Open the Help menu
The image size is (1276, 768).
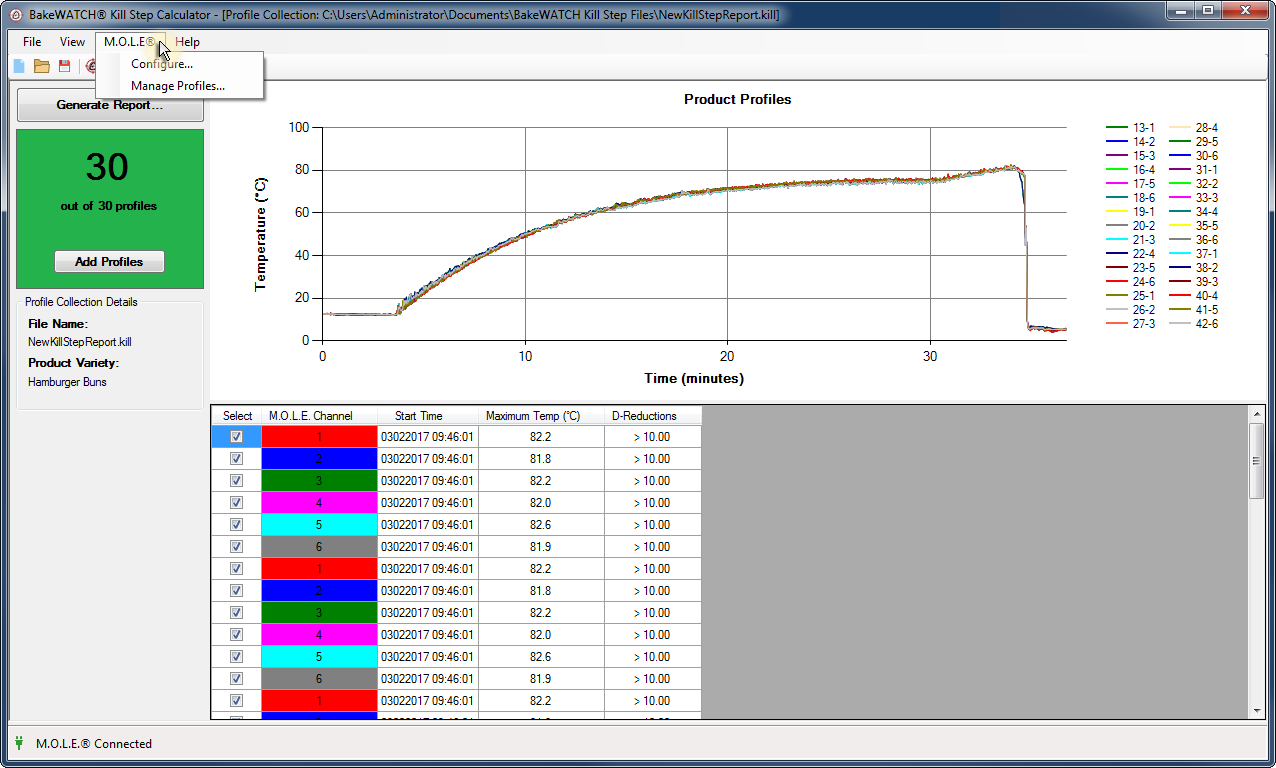188,42
